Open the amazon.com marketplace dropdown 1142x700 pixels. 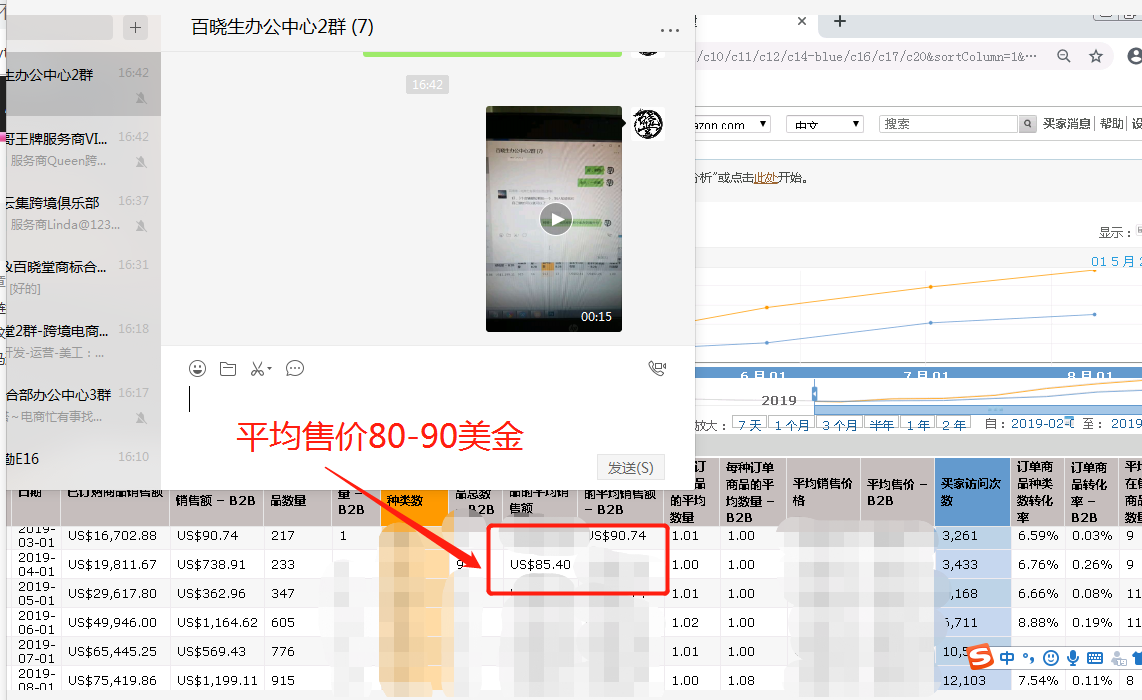[733, 124]
